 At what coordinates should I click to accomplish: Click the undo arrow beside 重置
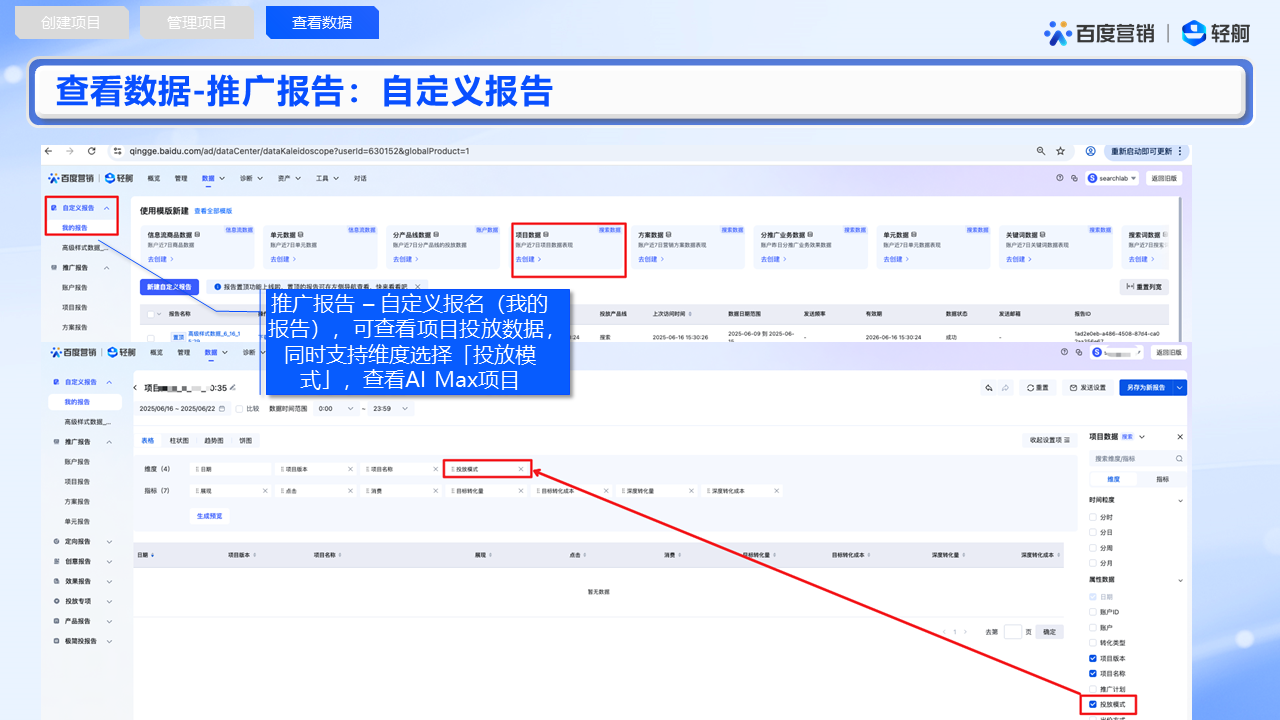[989, 387]
